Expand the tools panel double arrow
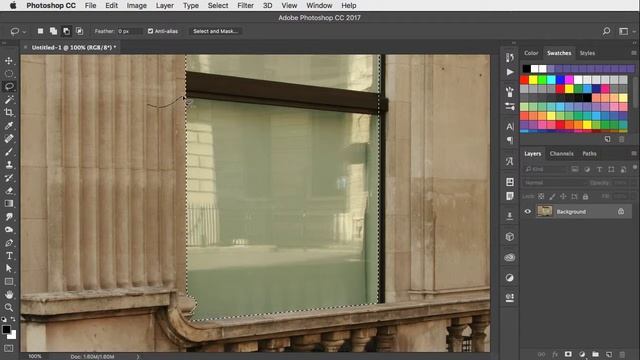Viewport: 640px width, 360px height. [4, 43]
